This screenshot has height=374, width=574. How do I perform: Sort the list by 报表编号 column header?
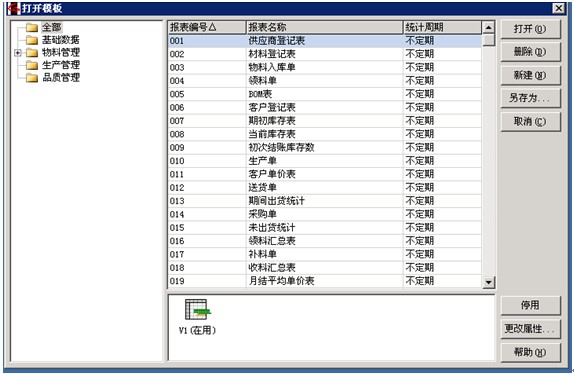(x=207, y=27)
